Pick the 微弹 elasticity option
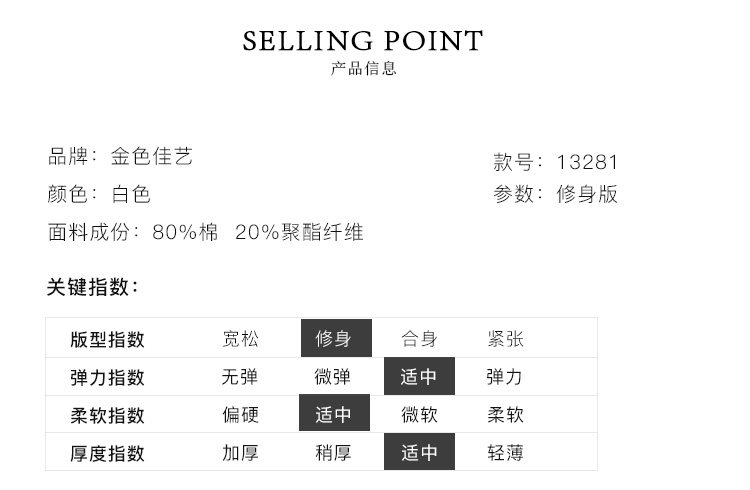The image size is (750, 490). [333, 377]
